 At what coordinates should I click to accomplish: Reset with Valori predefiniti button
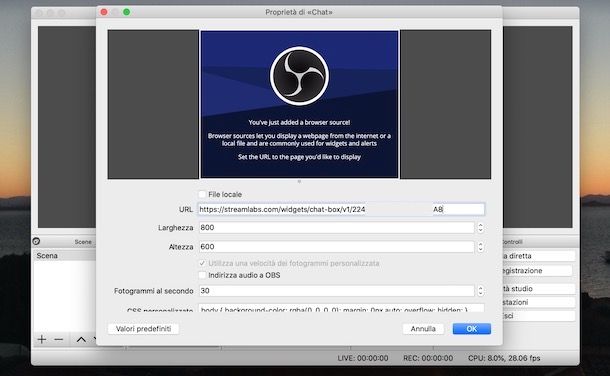(x=143, y=329)
